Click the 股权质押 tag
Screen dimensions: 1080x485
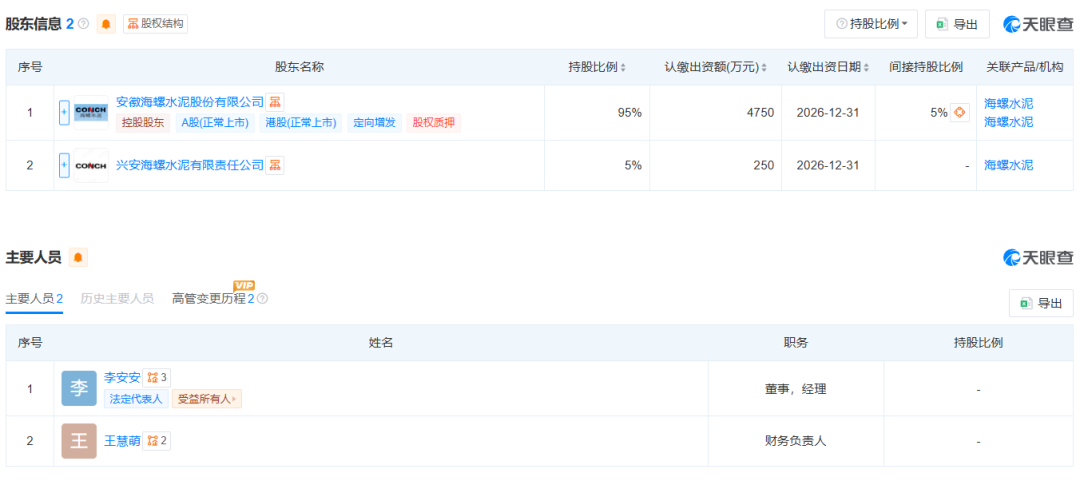coord(433,123)
